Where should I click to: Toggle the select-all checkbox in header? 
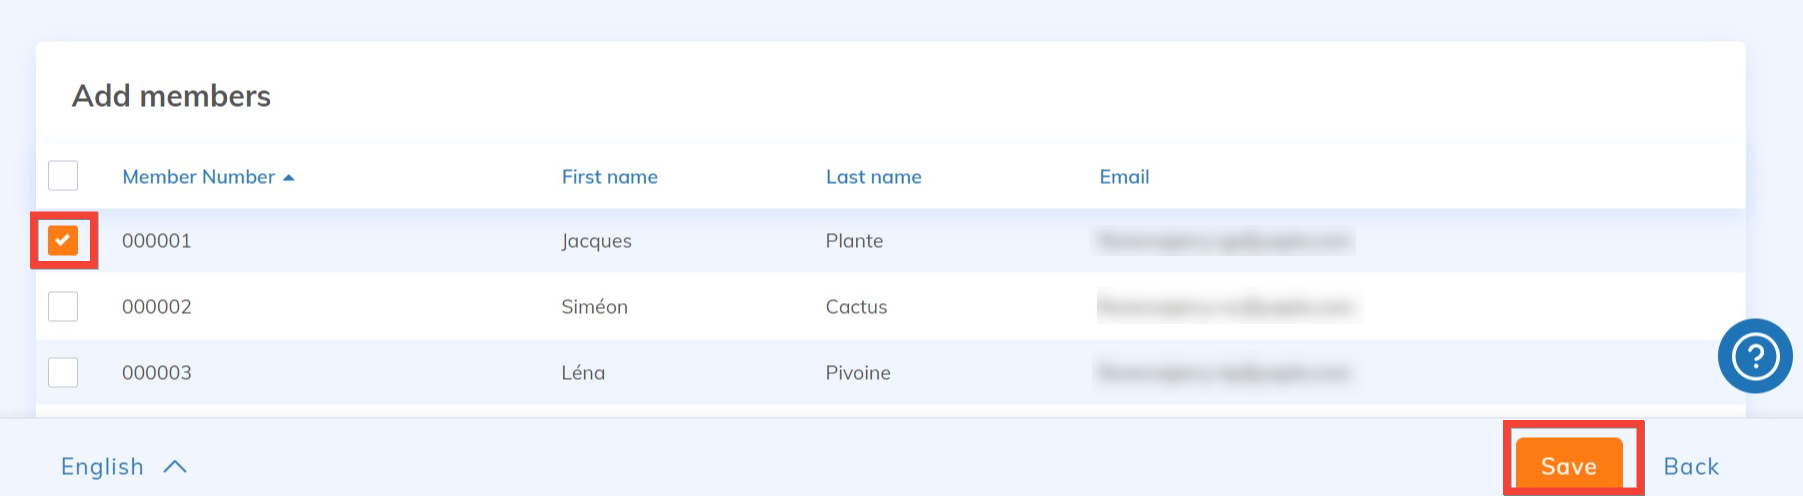coord(63,176)
